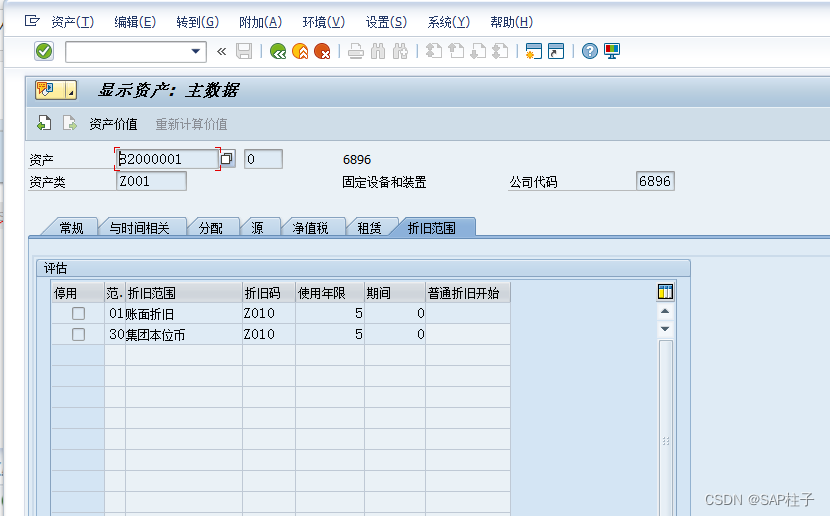Click the Save diskette icon
Screen dimensions: 830x516
(244, 51)
